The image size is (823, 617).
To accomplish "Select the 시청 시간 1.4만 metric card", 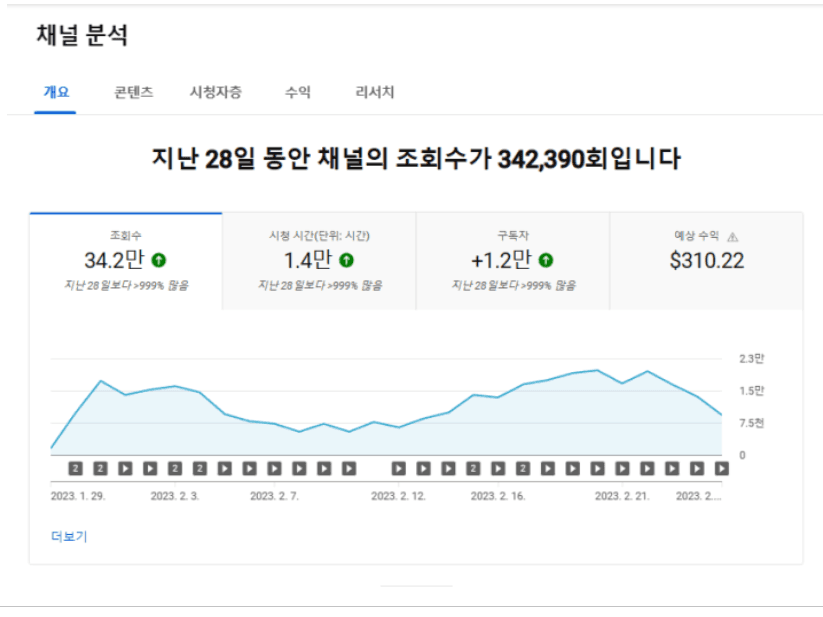I will 319,261.
